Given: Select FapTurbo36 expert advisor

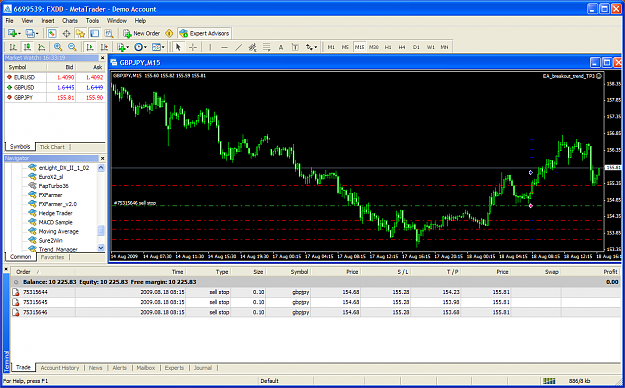Looking at the screenshot, I should (53, 186).
